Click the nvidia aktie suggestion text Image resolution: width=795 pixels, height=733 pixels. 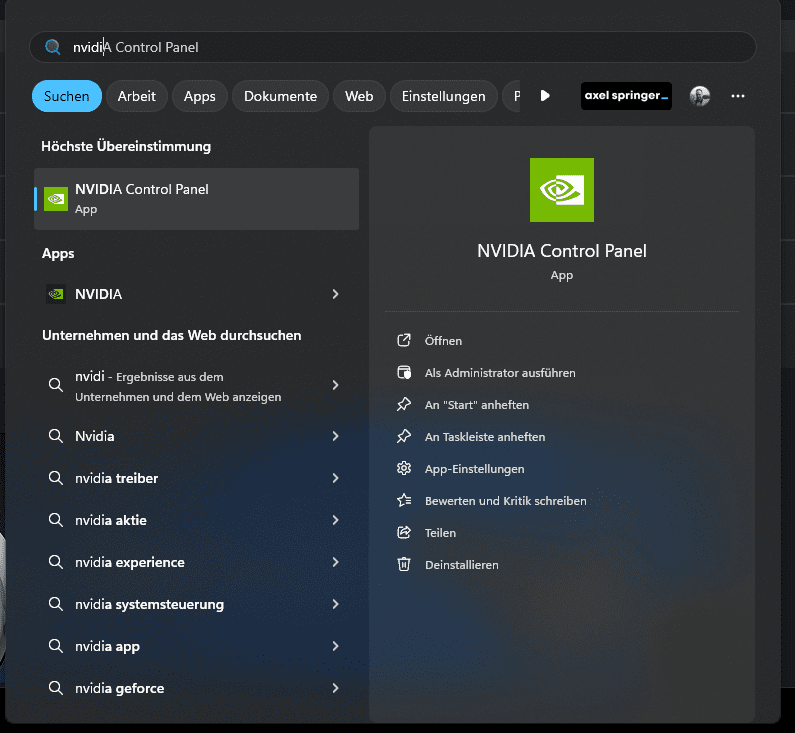[111, 520]
